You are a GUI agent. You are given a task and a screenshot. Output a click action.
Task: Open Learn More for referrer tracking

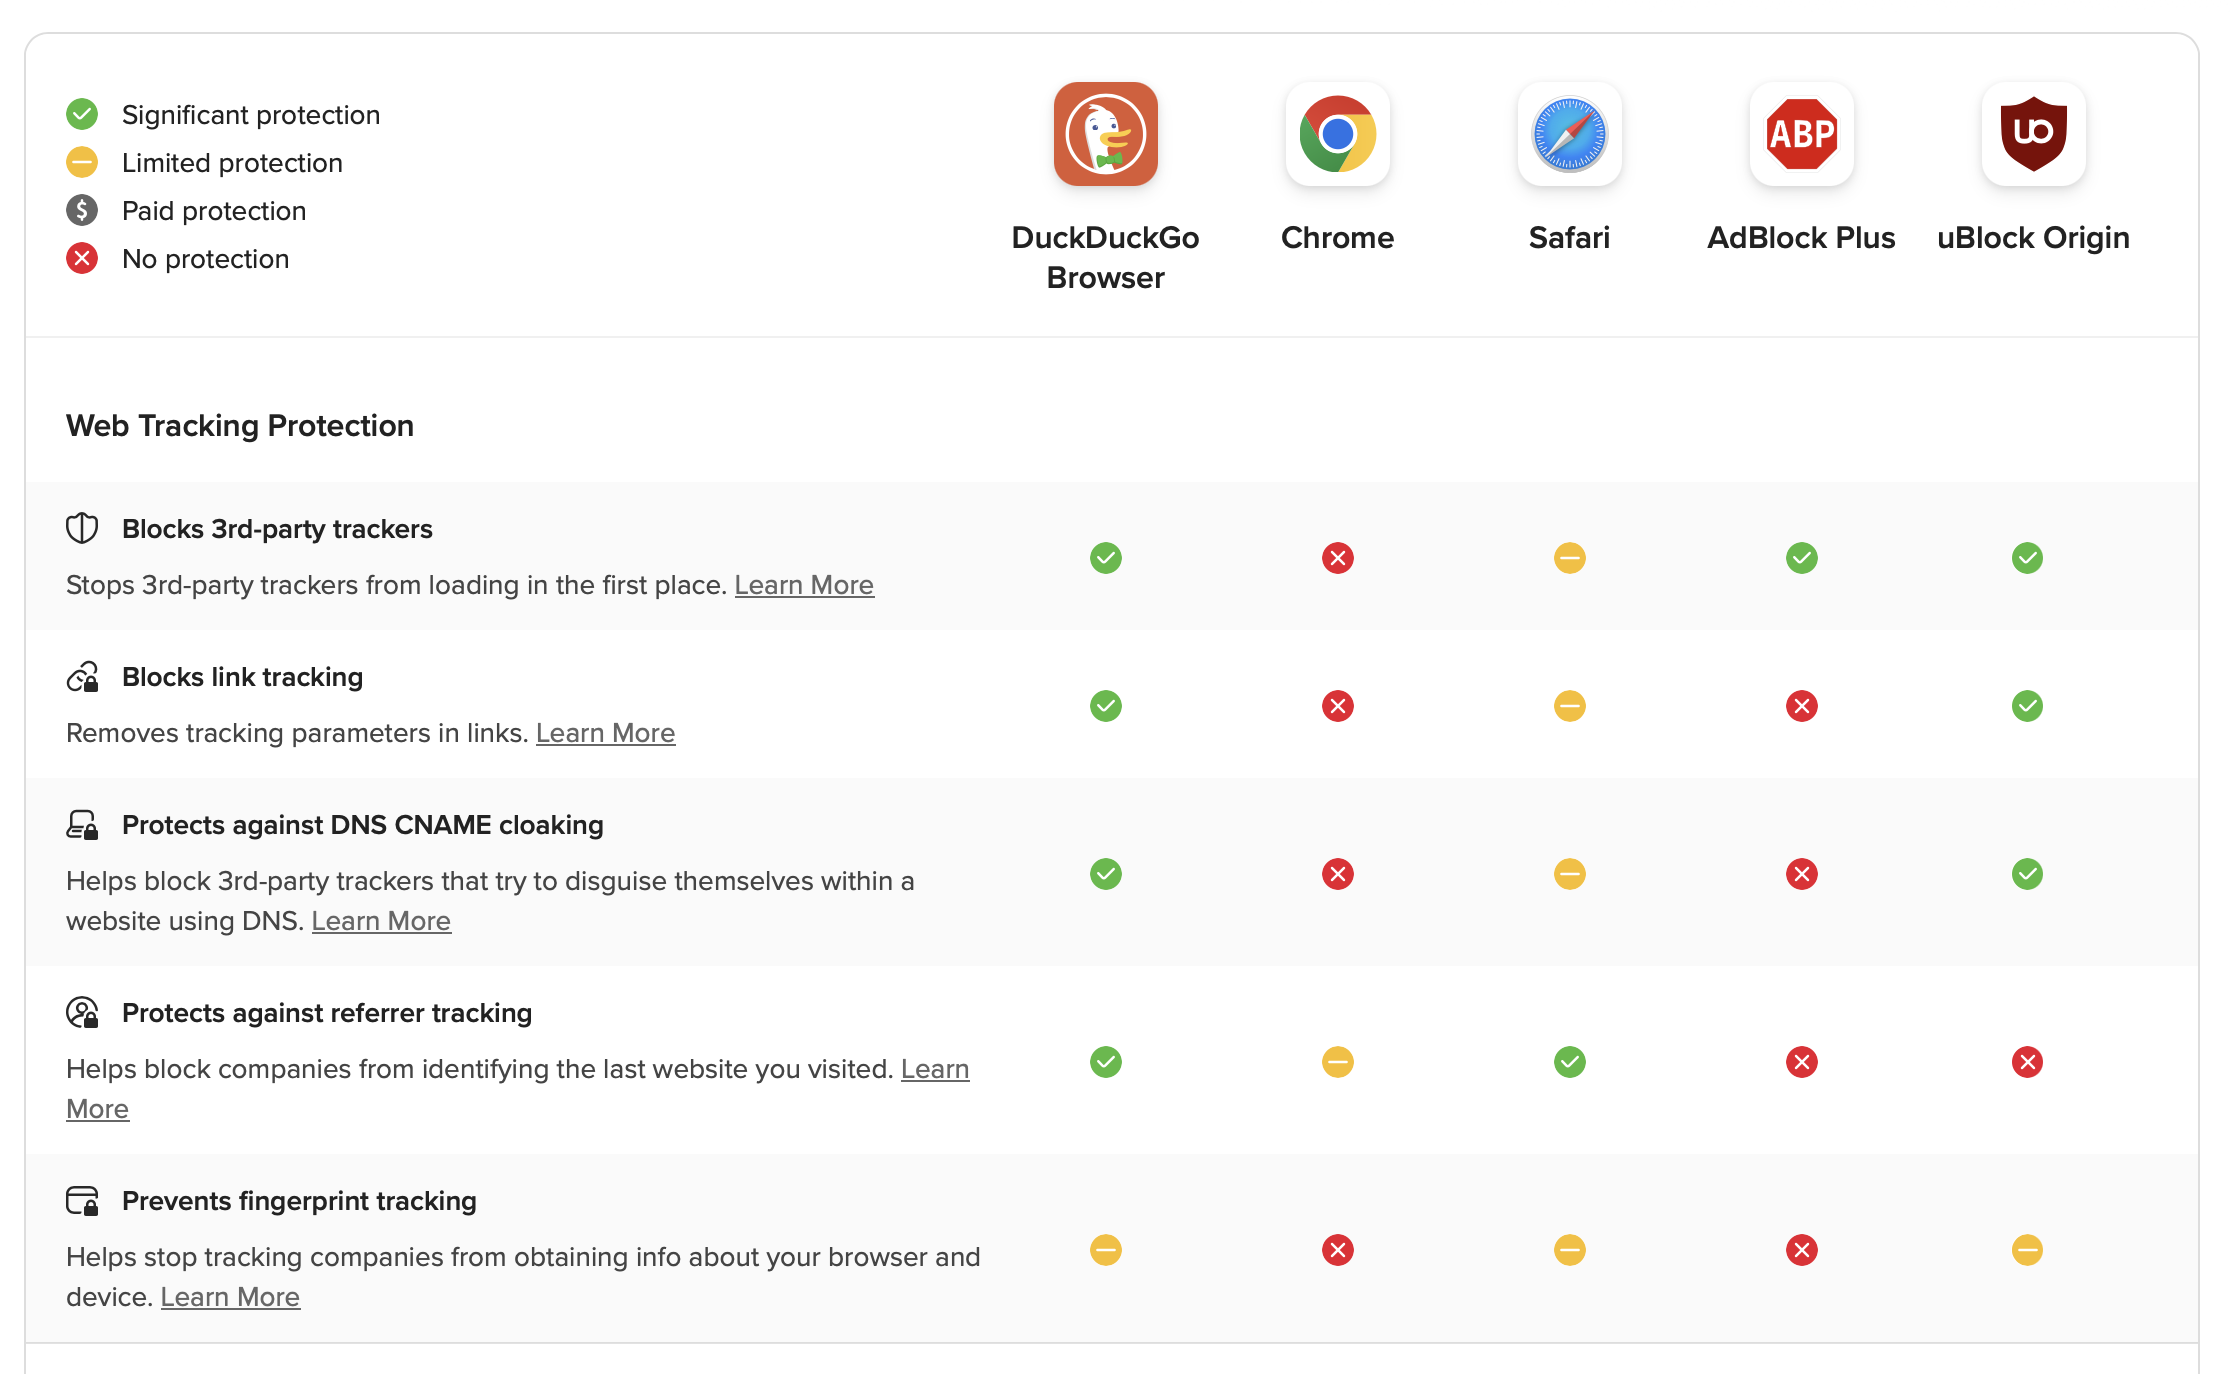tap(934, 1069)
